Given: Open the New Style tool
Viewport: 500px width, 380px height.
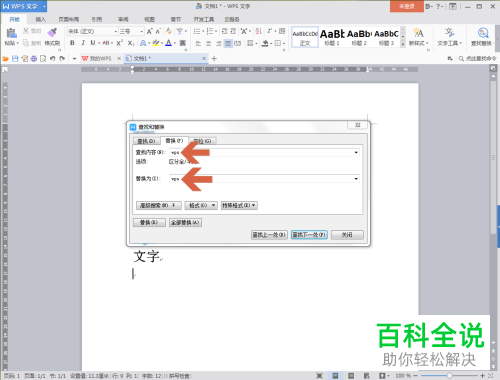Looking at the screenshot, I should pyautogui.click(x=419, y=36).
